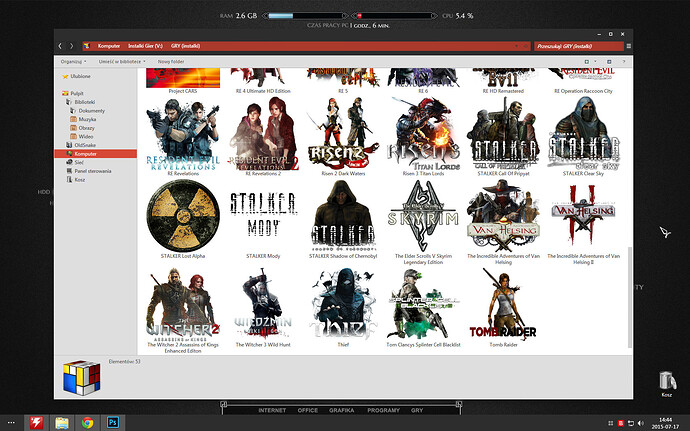690x431 pixels.
Task: Select the RE 6 folder
Action: tap(423, 78)
